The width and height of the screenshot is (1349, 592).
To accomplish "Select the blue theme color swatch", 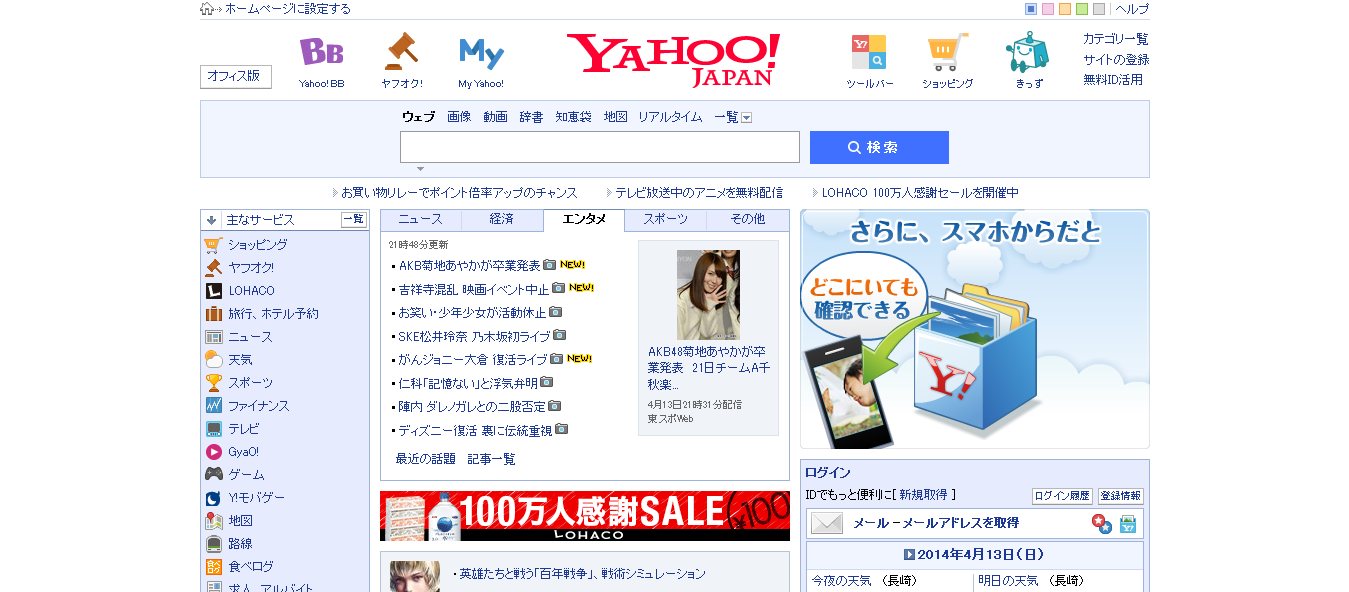I will (1031, 9).
